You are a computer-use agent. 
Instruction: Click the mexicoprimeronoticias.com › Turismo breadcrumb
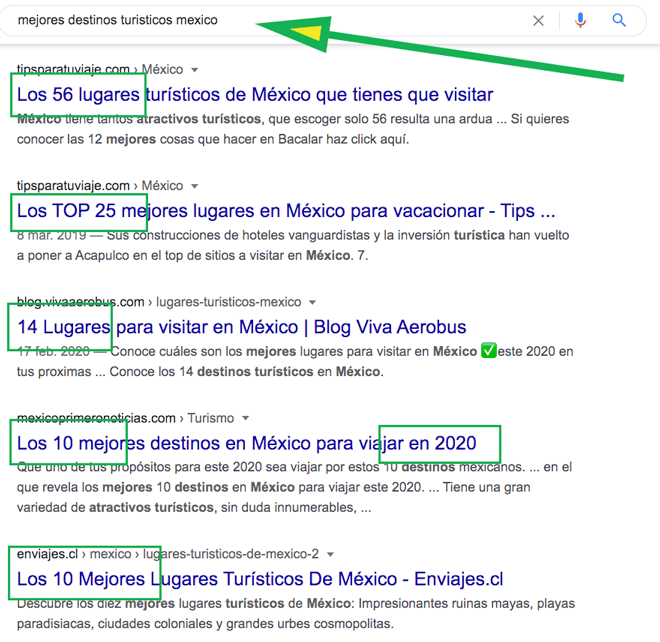125,418
